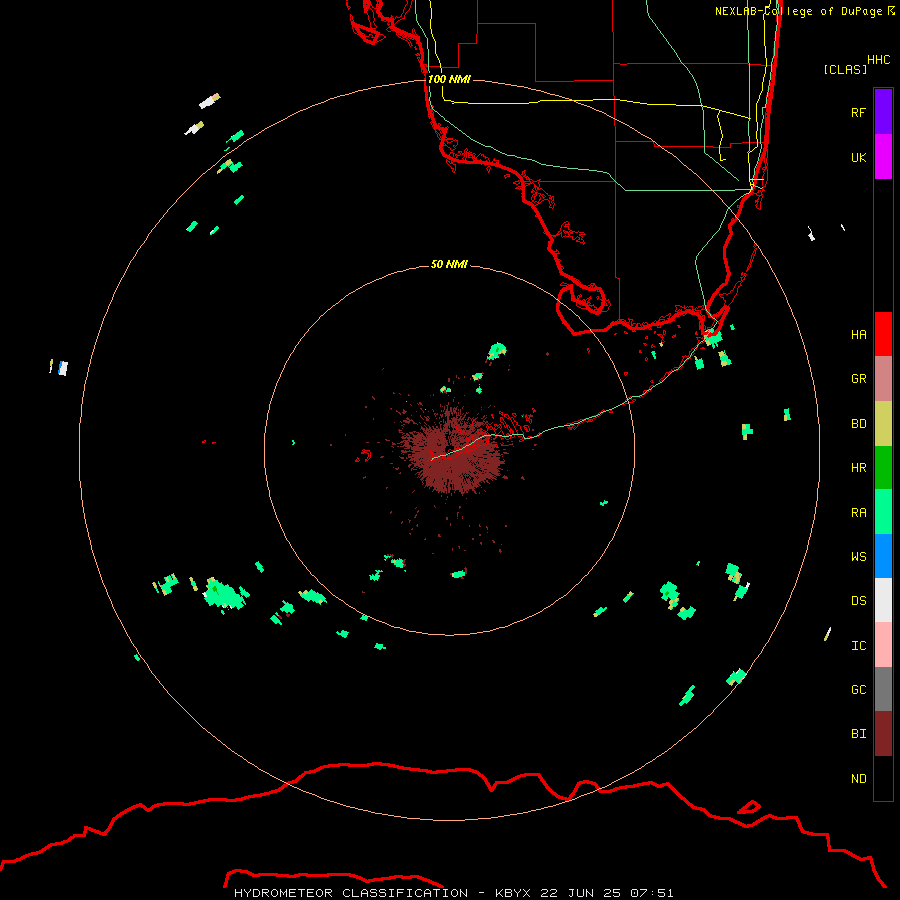Viewport: 900px width, 900px height.
Task: Select the GR pink legend swatch
Action: coord(883,379)
